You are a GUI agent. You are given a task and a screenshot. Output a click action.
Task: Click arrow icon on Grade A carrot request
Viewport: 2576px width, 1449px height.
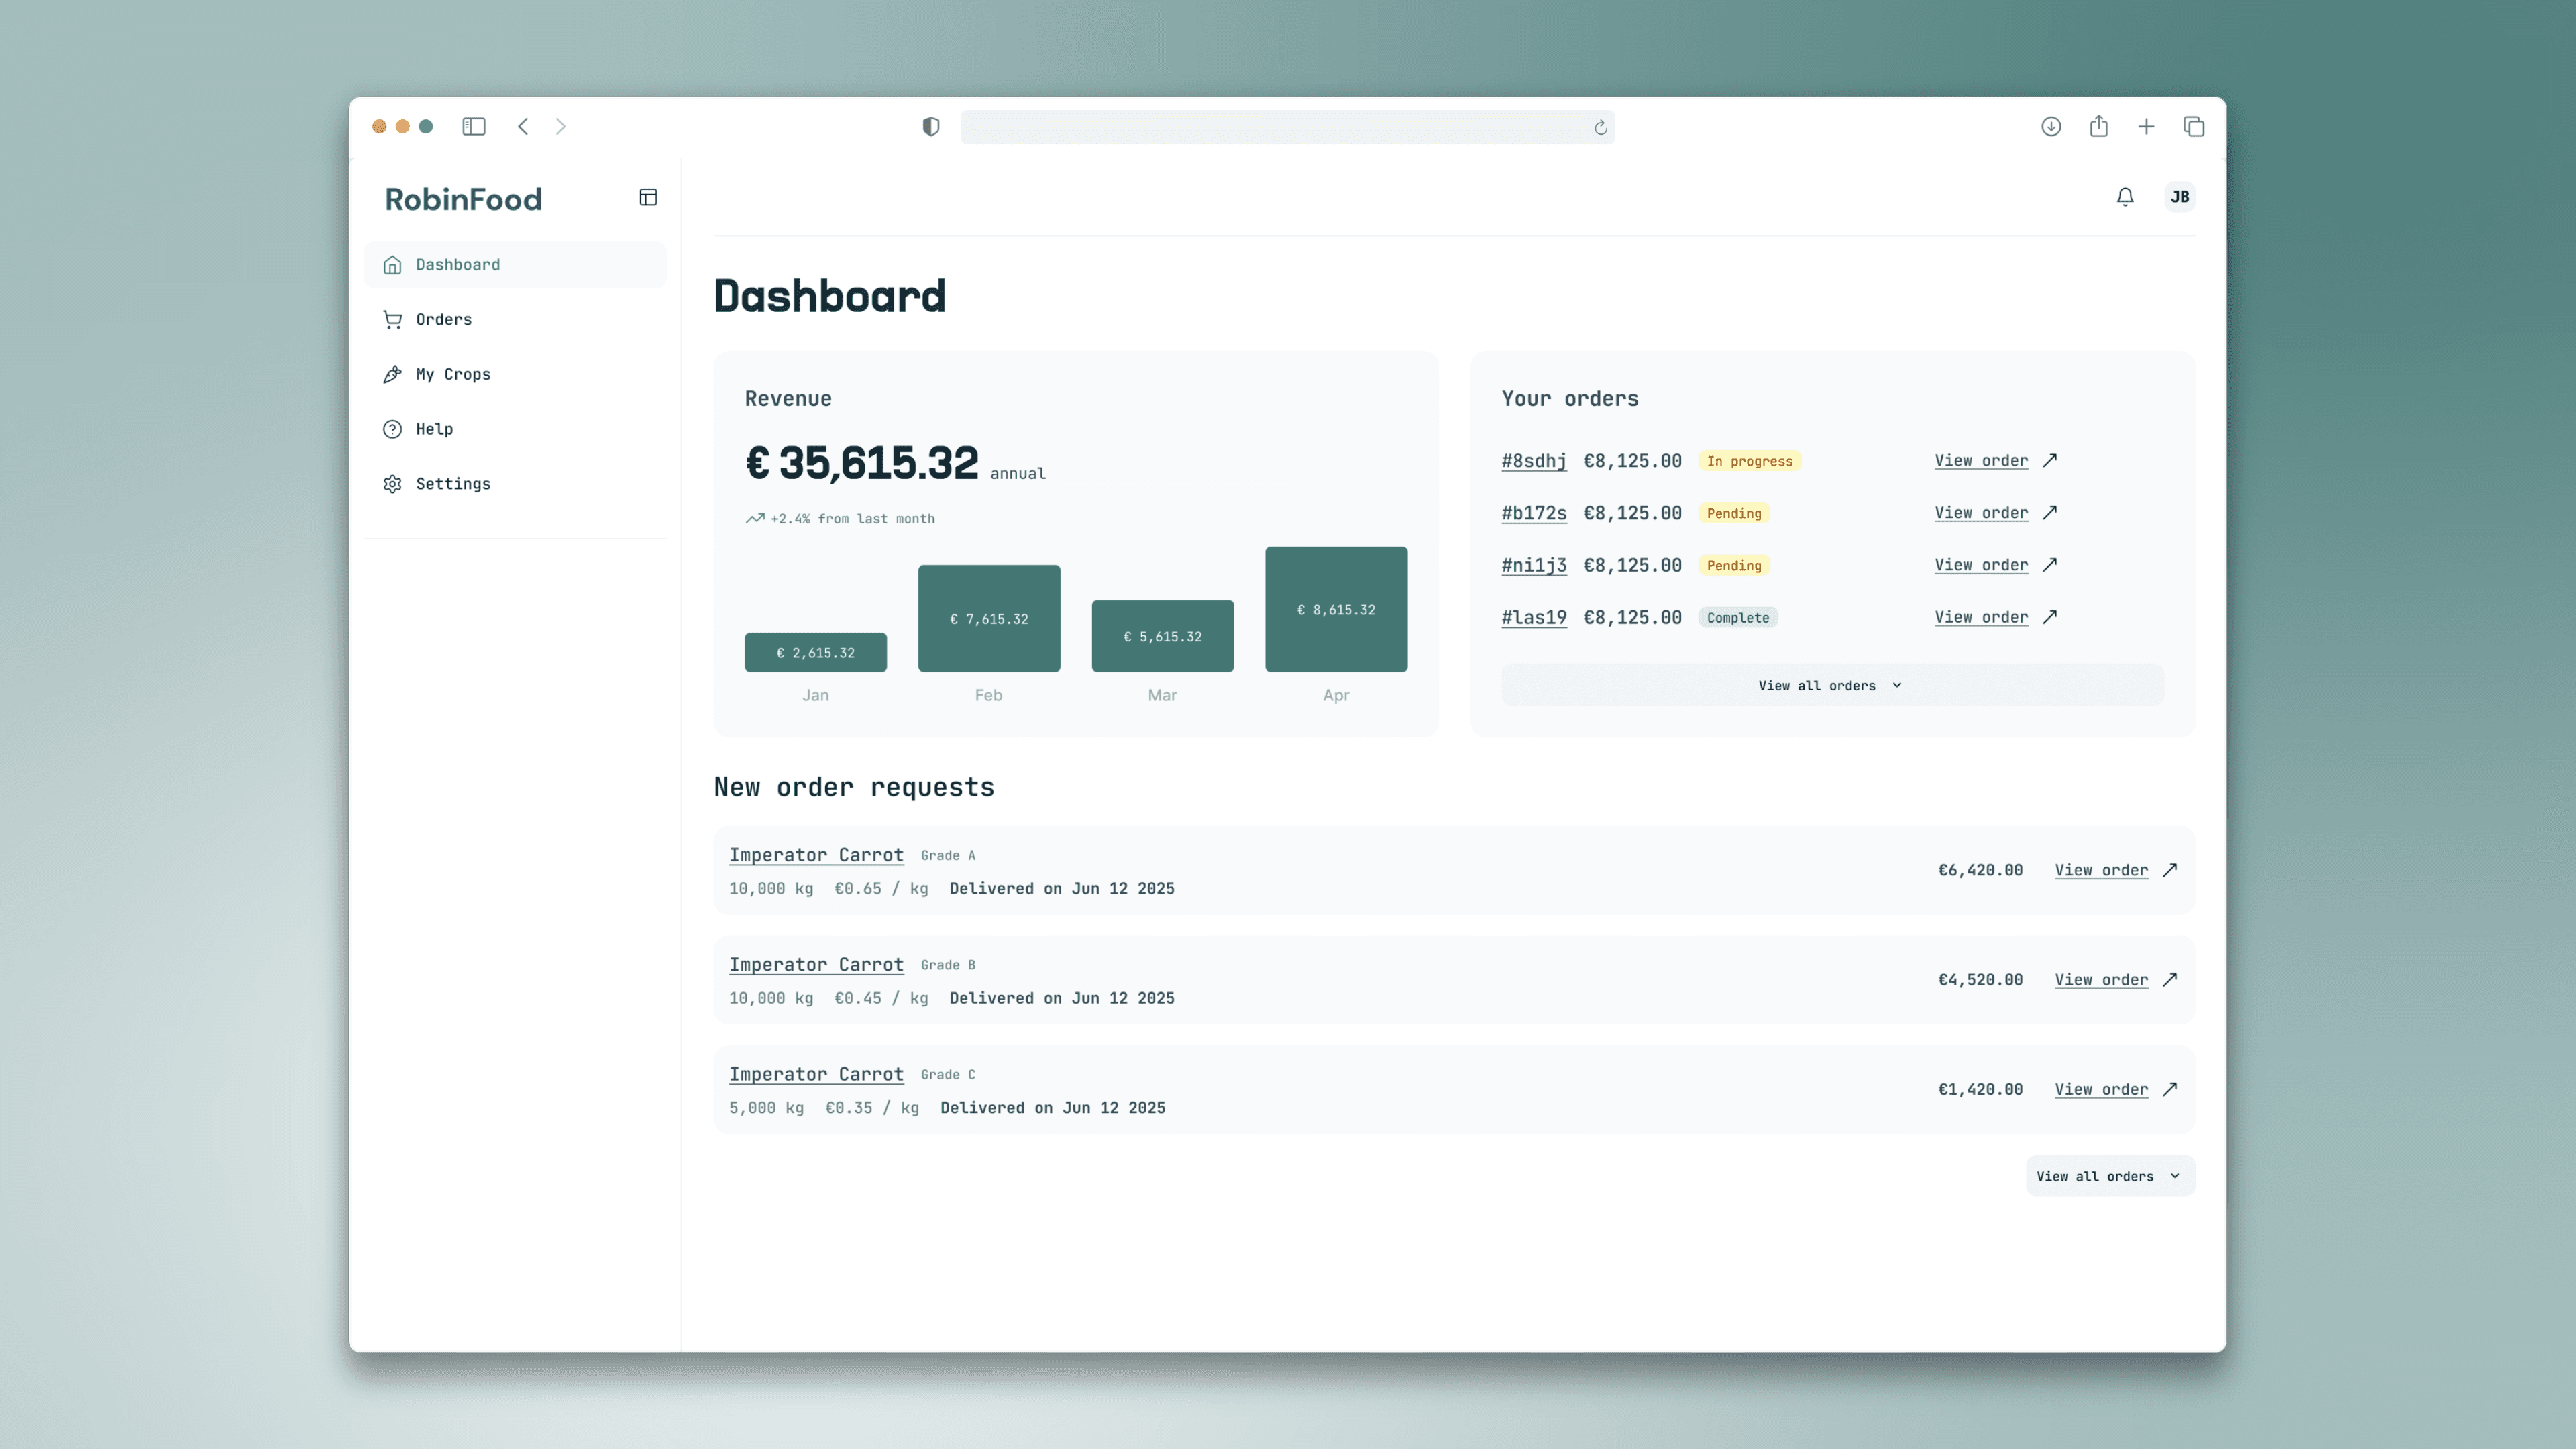2170,870
